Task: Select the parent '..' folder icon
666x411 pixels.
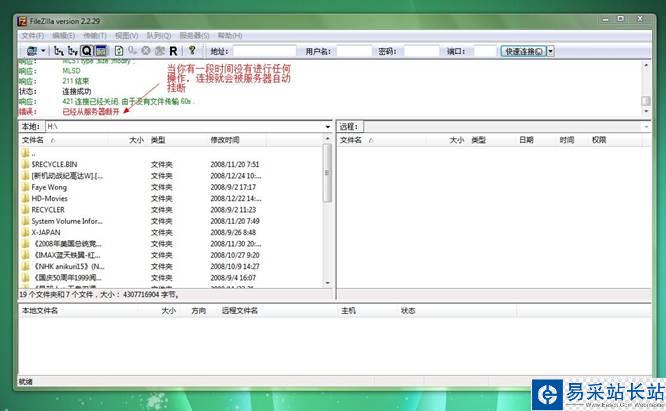Action: tap(25, 153)
